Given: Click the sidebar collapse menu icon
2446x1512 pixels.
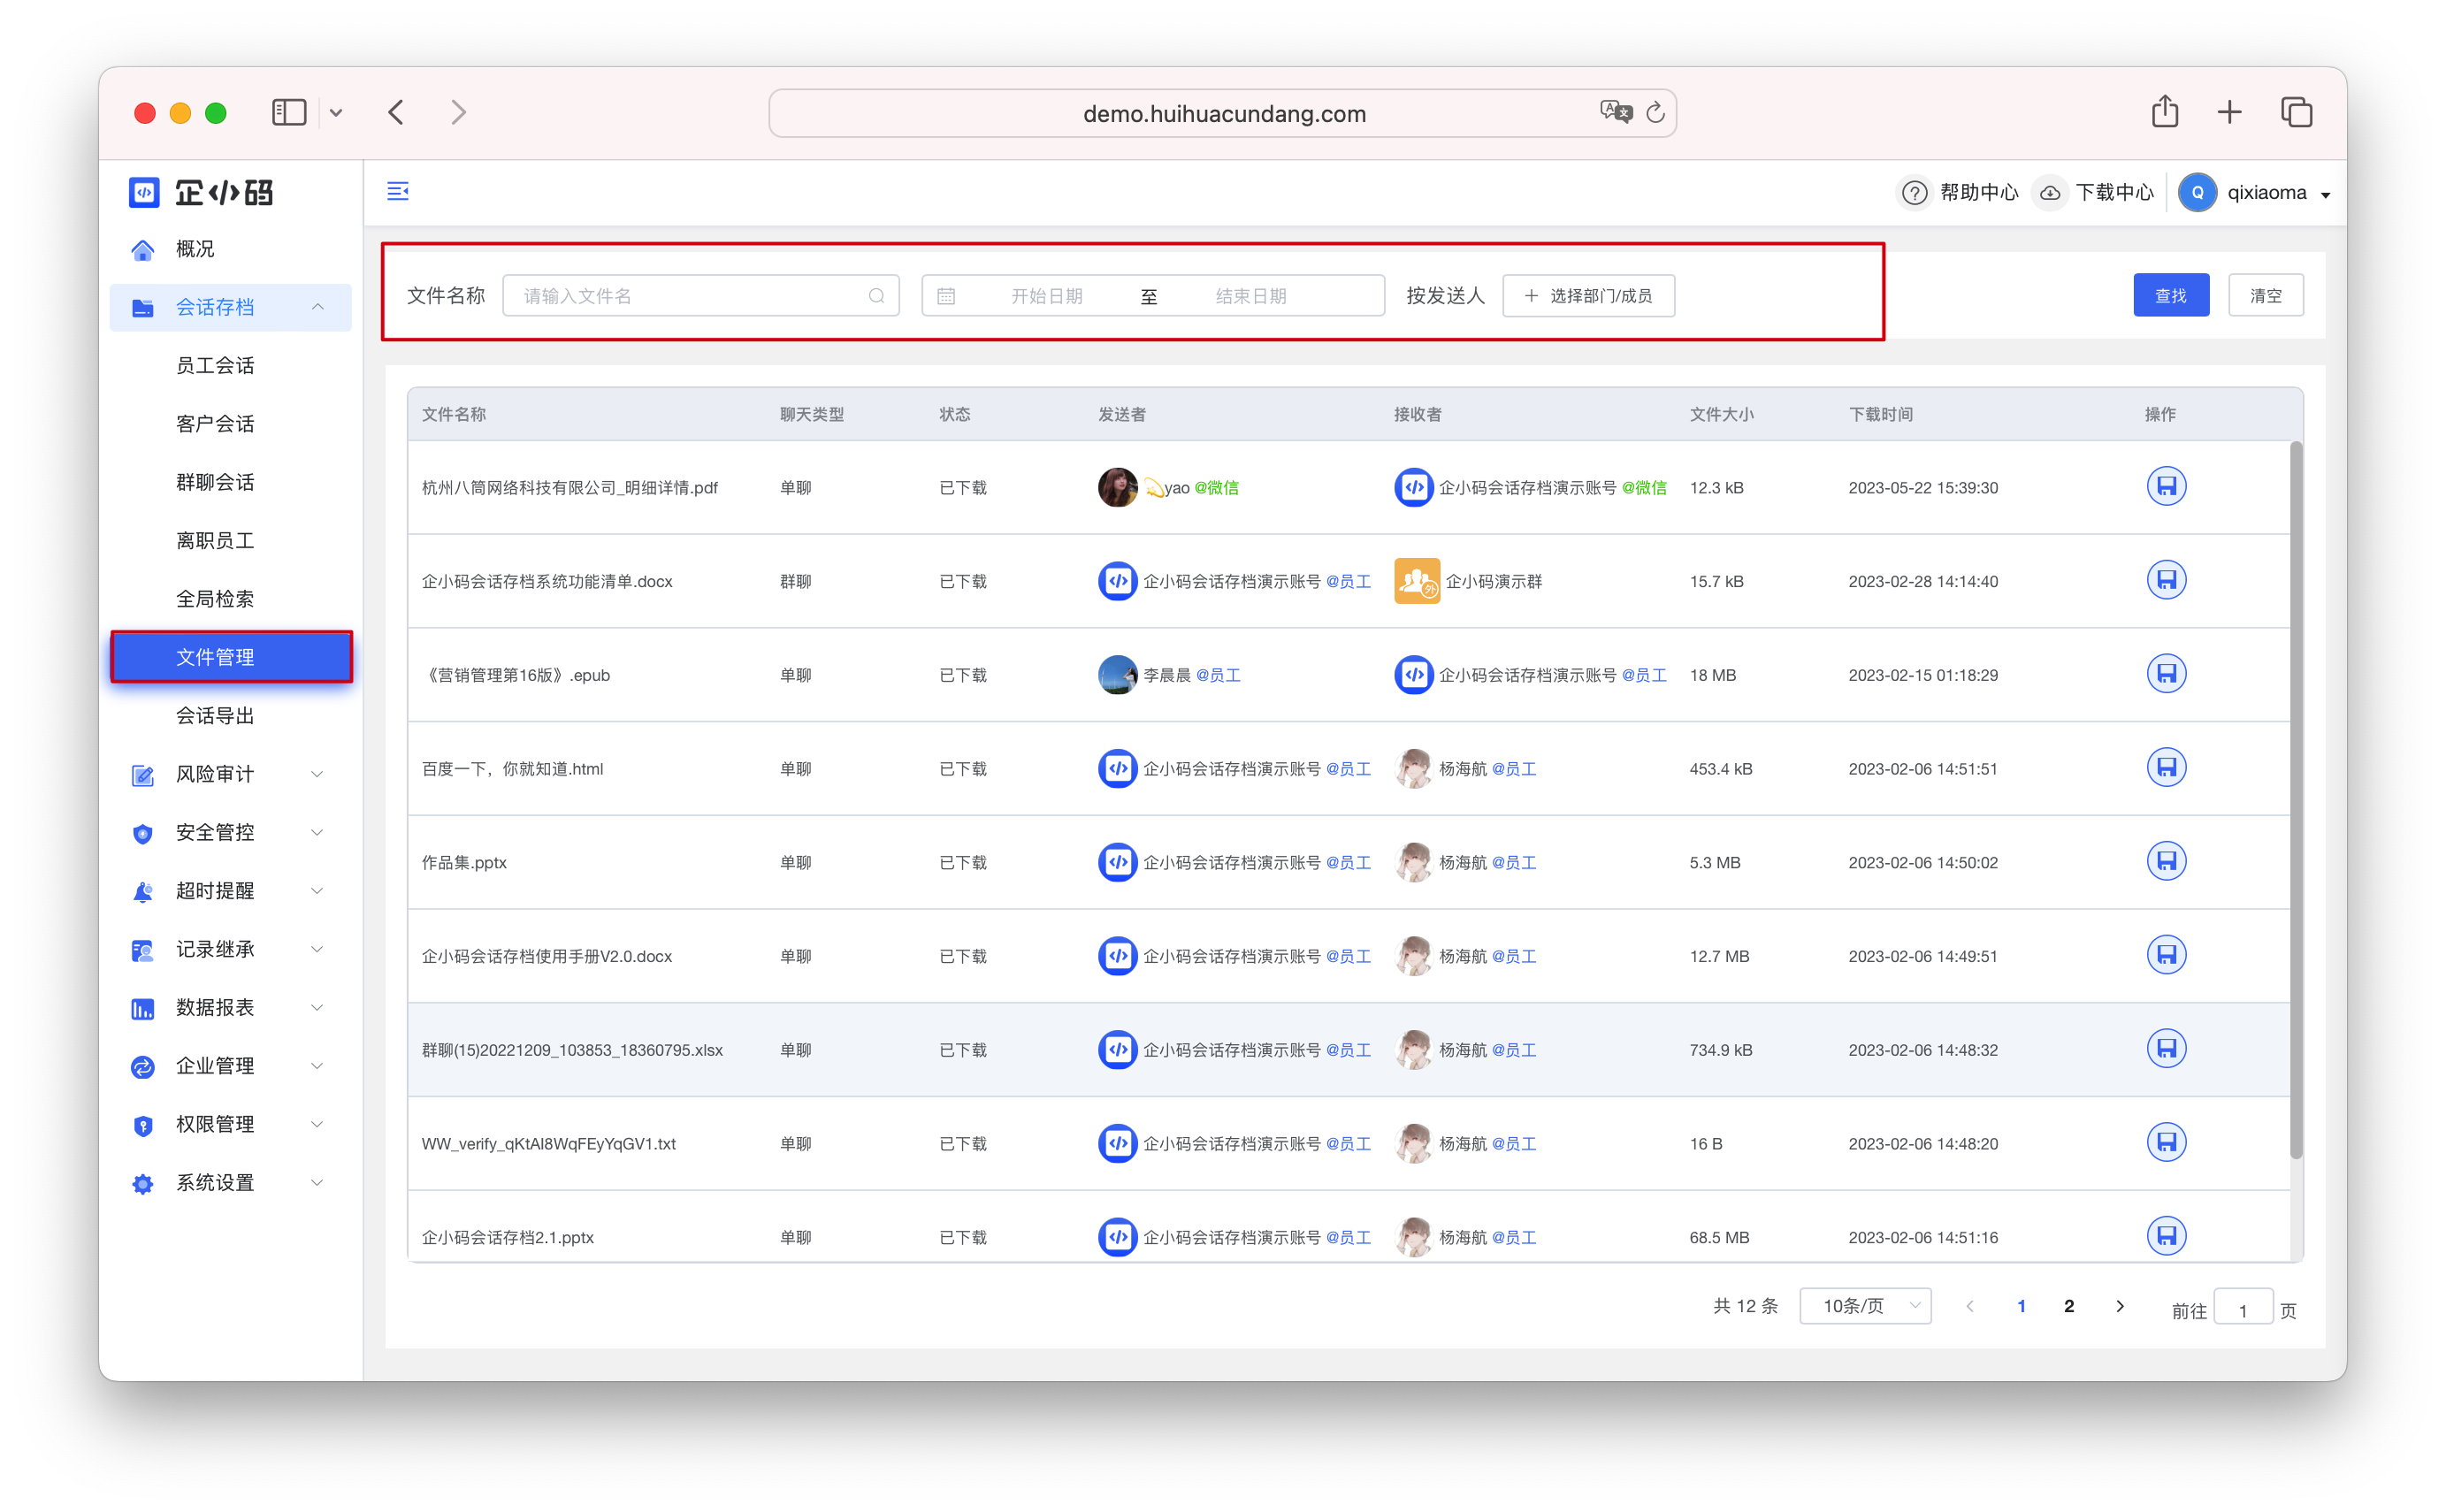Looking at the screenshot, I should coord(398,191).
